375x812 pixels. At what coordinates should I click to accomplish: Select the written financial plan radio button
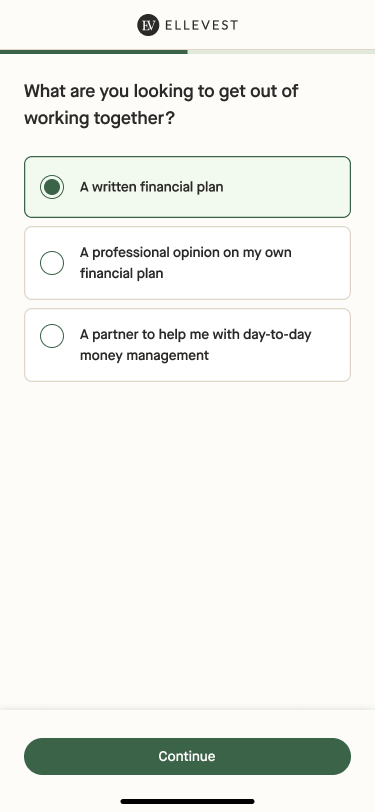pos(52,187)
